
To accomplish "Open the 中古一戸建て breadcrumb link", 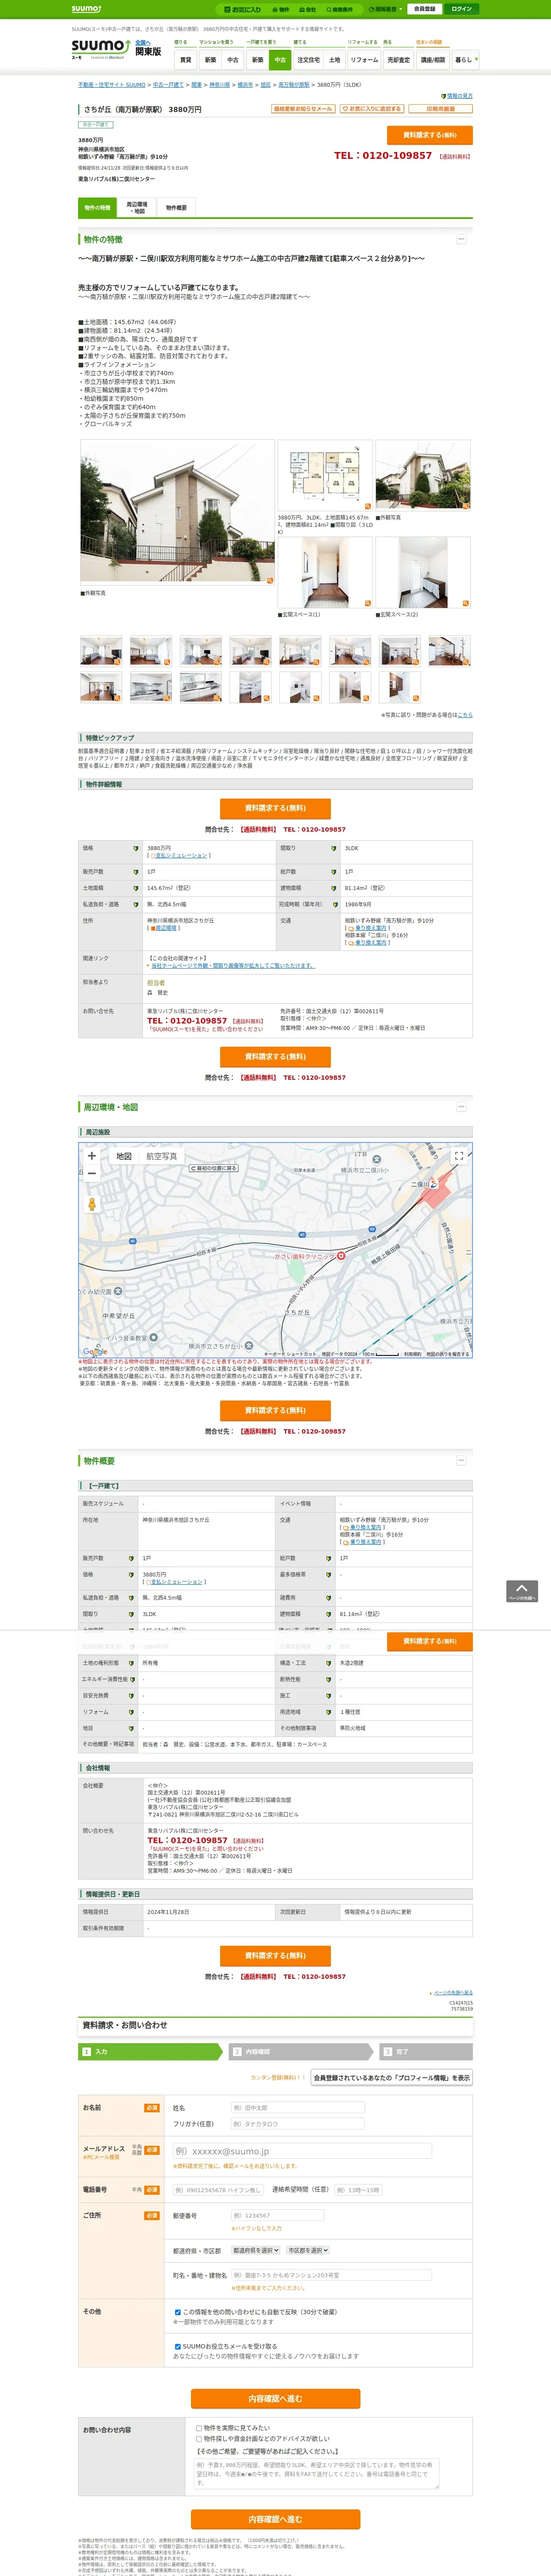I will click(x=168, y=85).
